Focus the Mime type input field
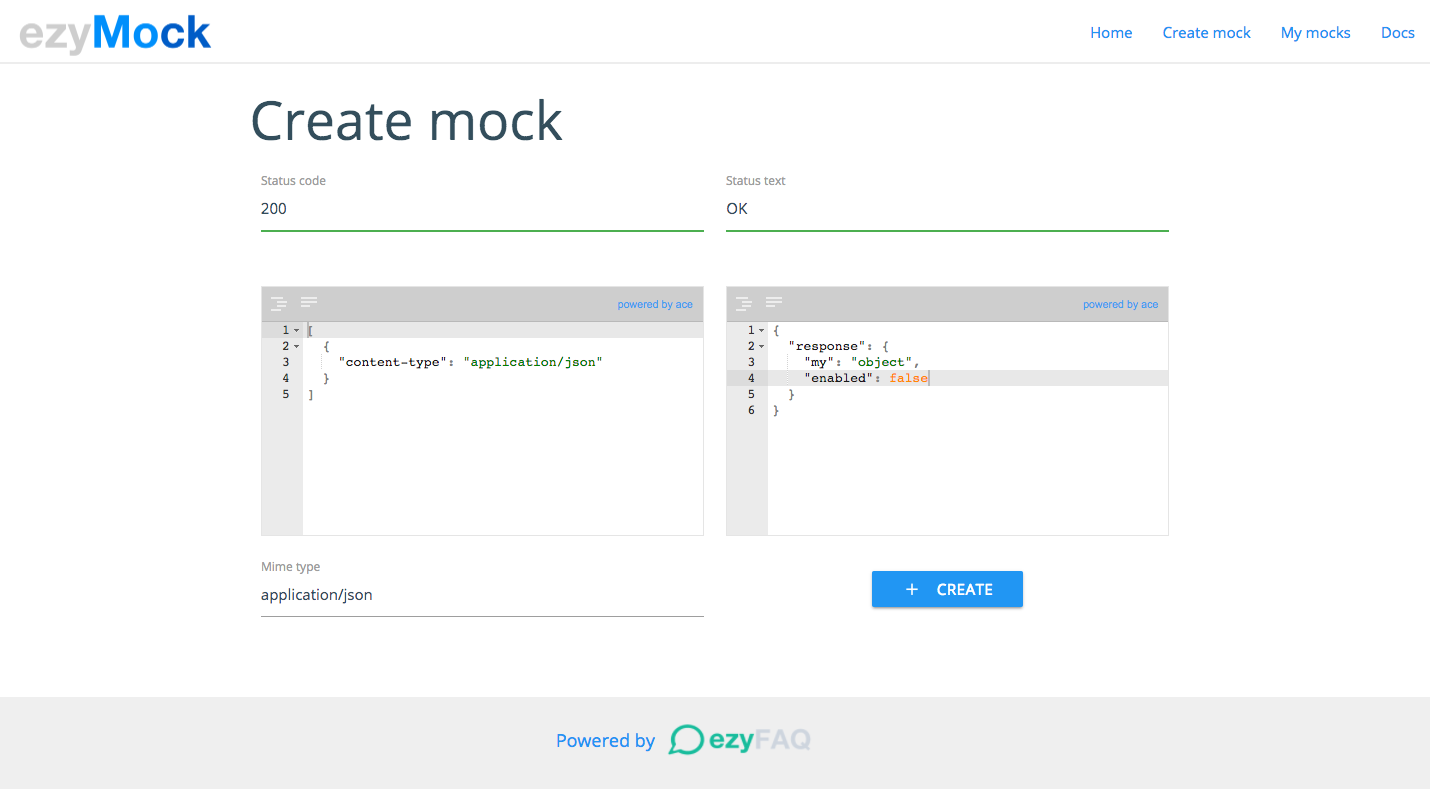The height and width of the screenshot is (789, 1430). coord(482,595)
